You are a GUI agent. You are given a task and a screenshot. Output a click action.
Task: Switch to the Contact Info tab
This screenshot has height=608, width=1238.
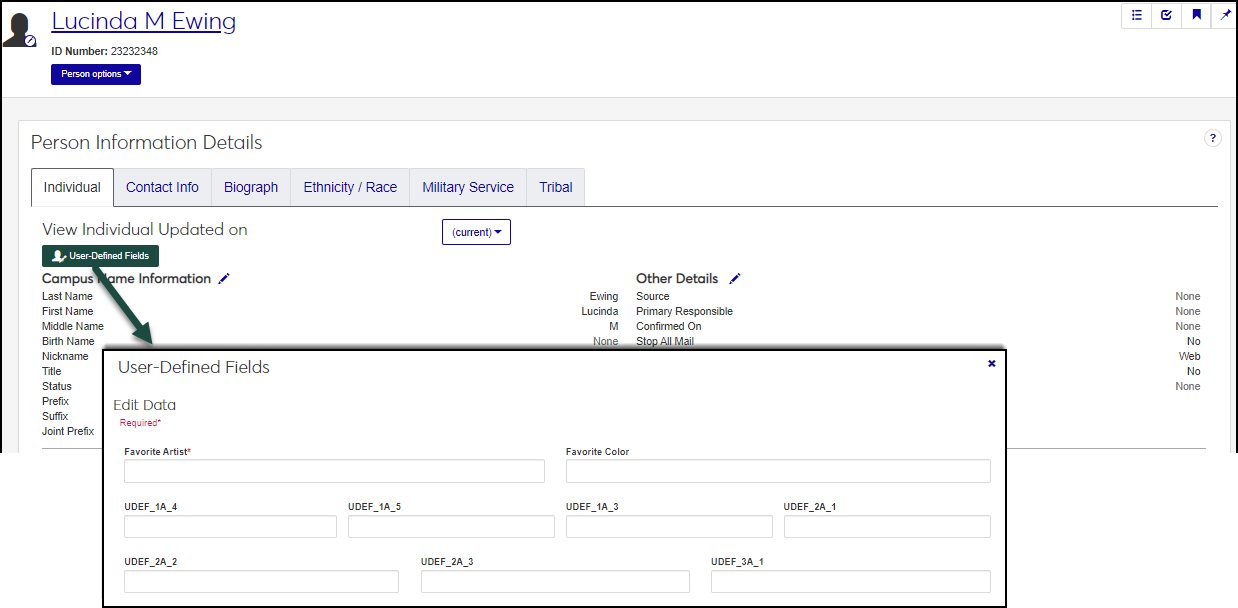coord(162,187)
